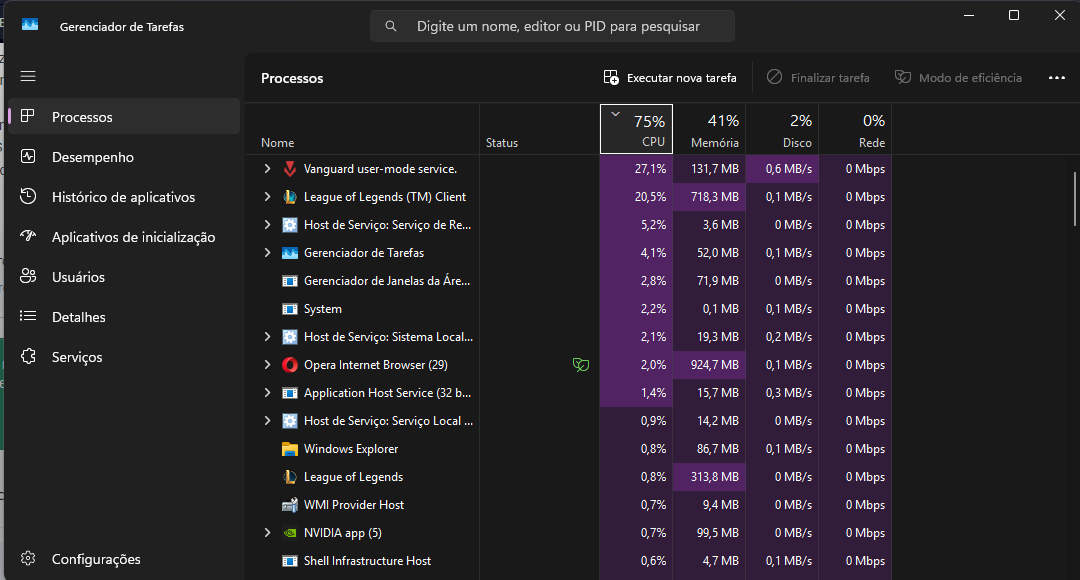1080x580 pixels.
Task: Expand Host de Serviço: Serviço Local row
Action: [x=267, y=421]
